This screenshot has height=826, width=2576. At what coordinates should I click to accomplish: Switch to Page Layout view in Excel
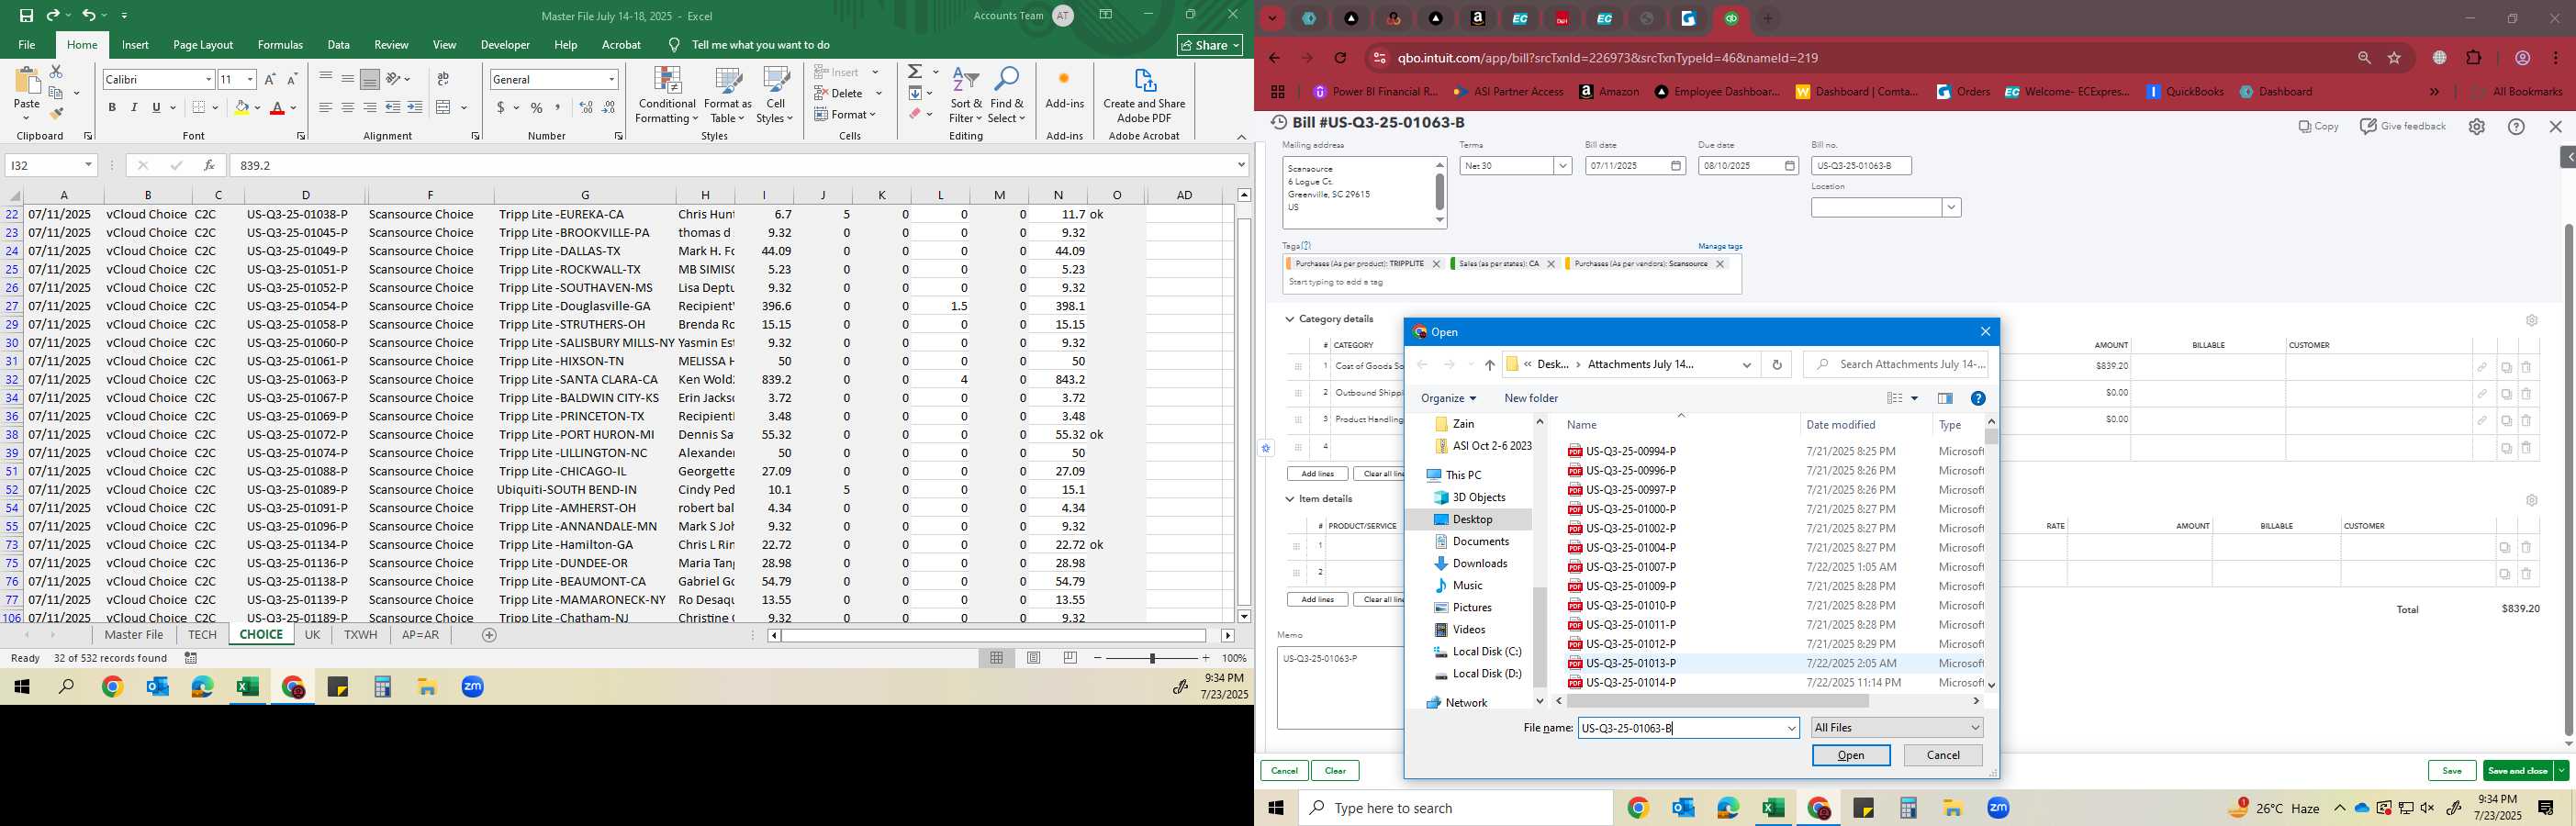pos(1034,658)
